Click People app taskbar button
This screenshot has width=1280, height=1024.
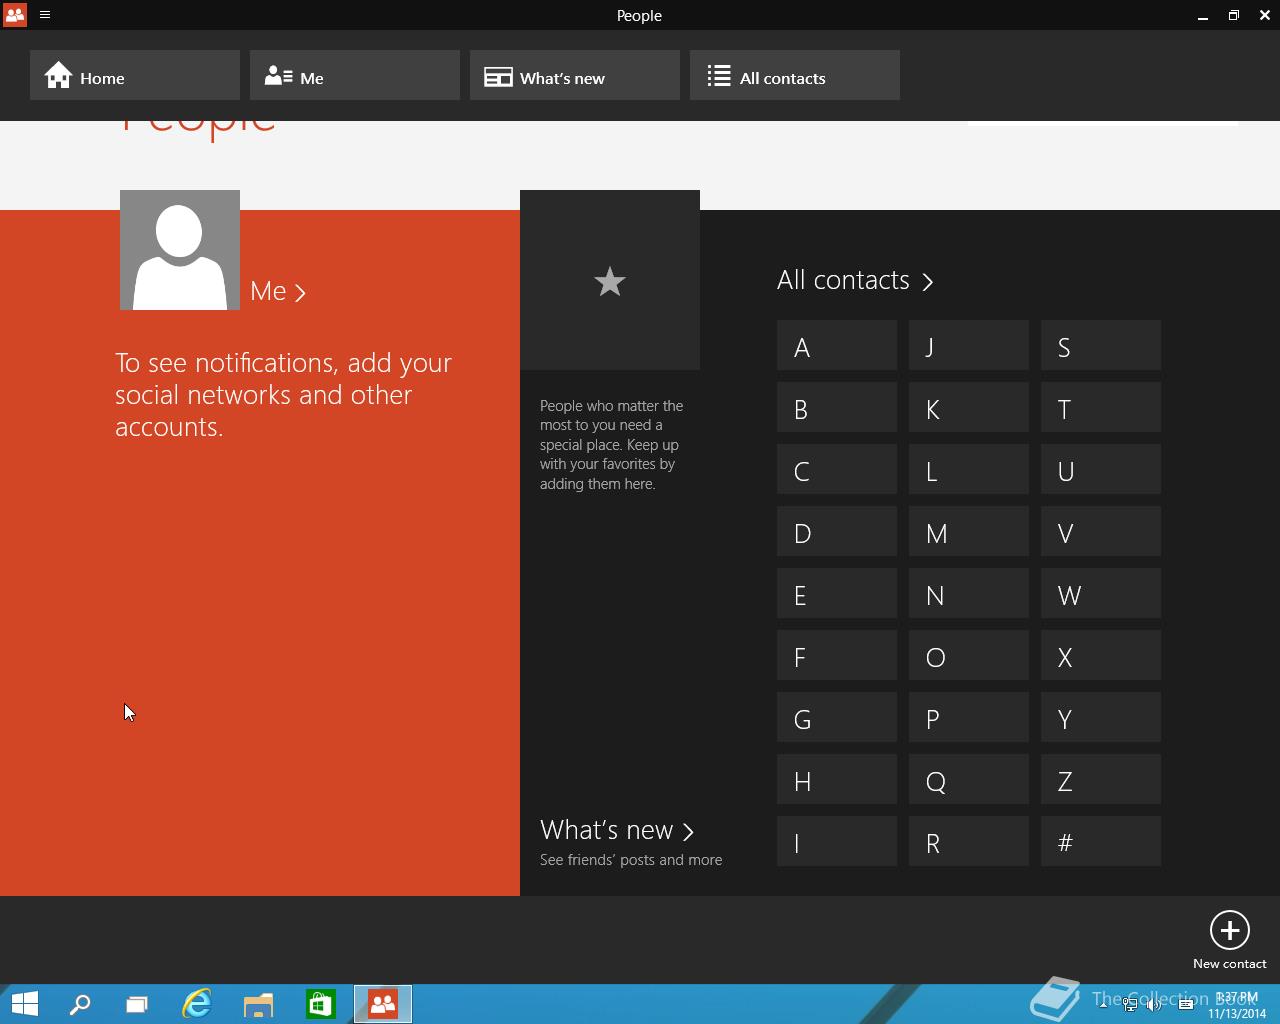(383, 1004)
